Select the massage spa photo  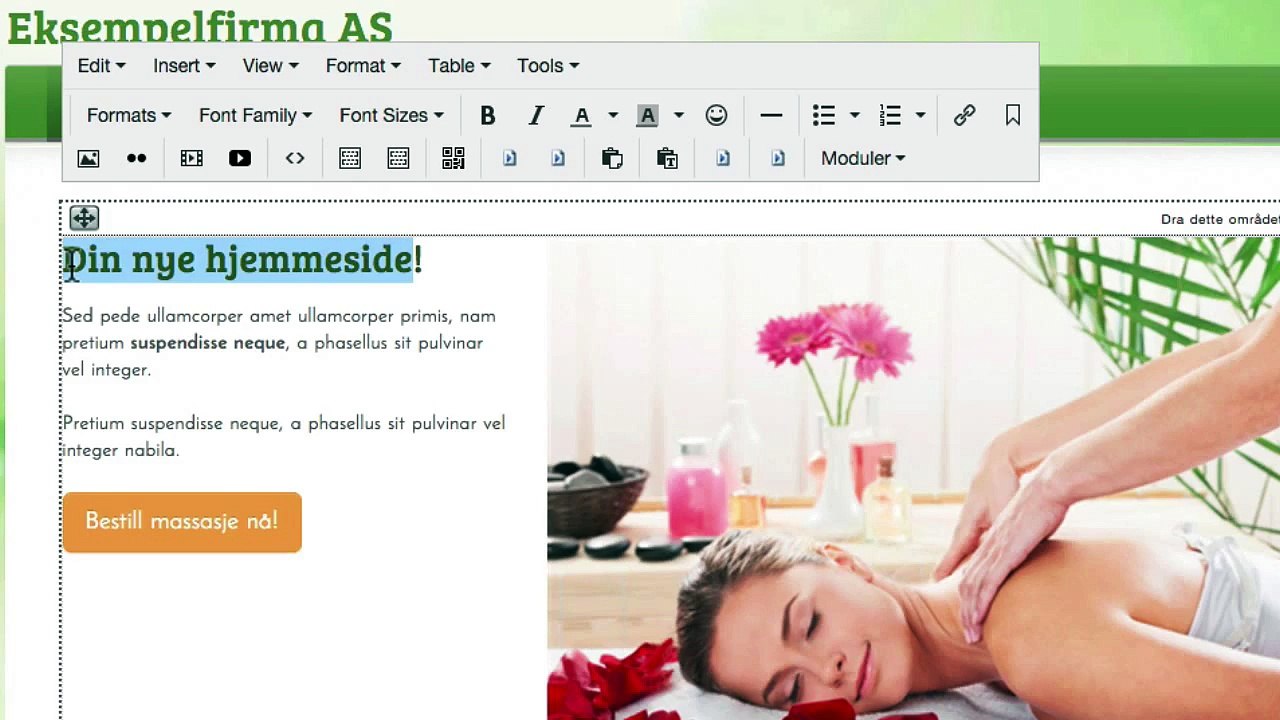(x=913, y=478)
